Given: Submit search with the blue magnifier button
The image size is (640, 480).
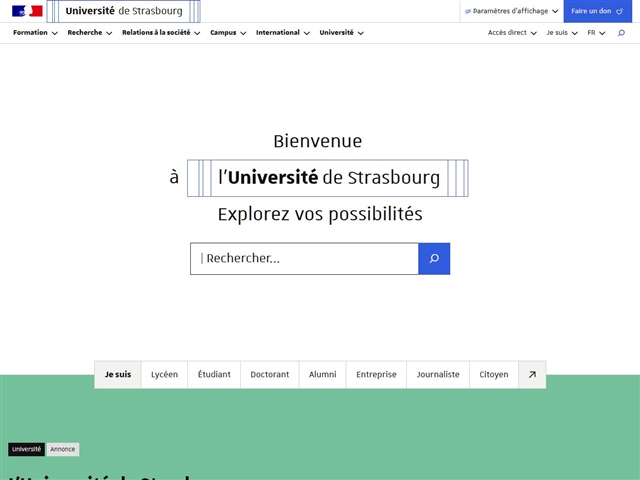Looking at the screenshot, I should tap(434, 258).
